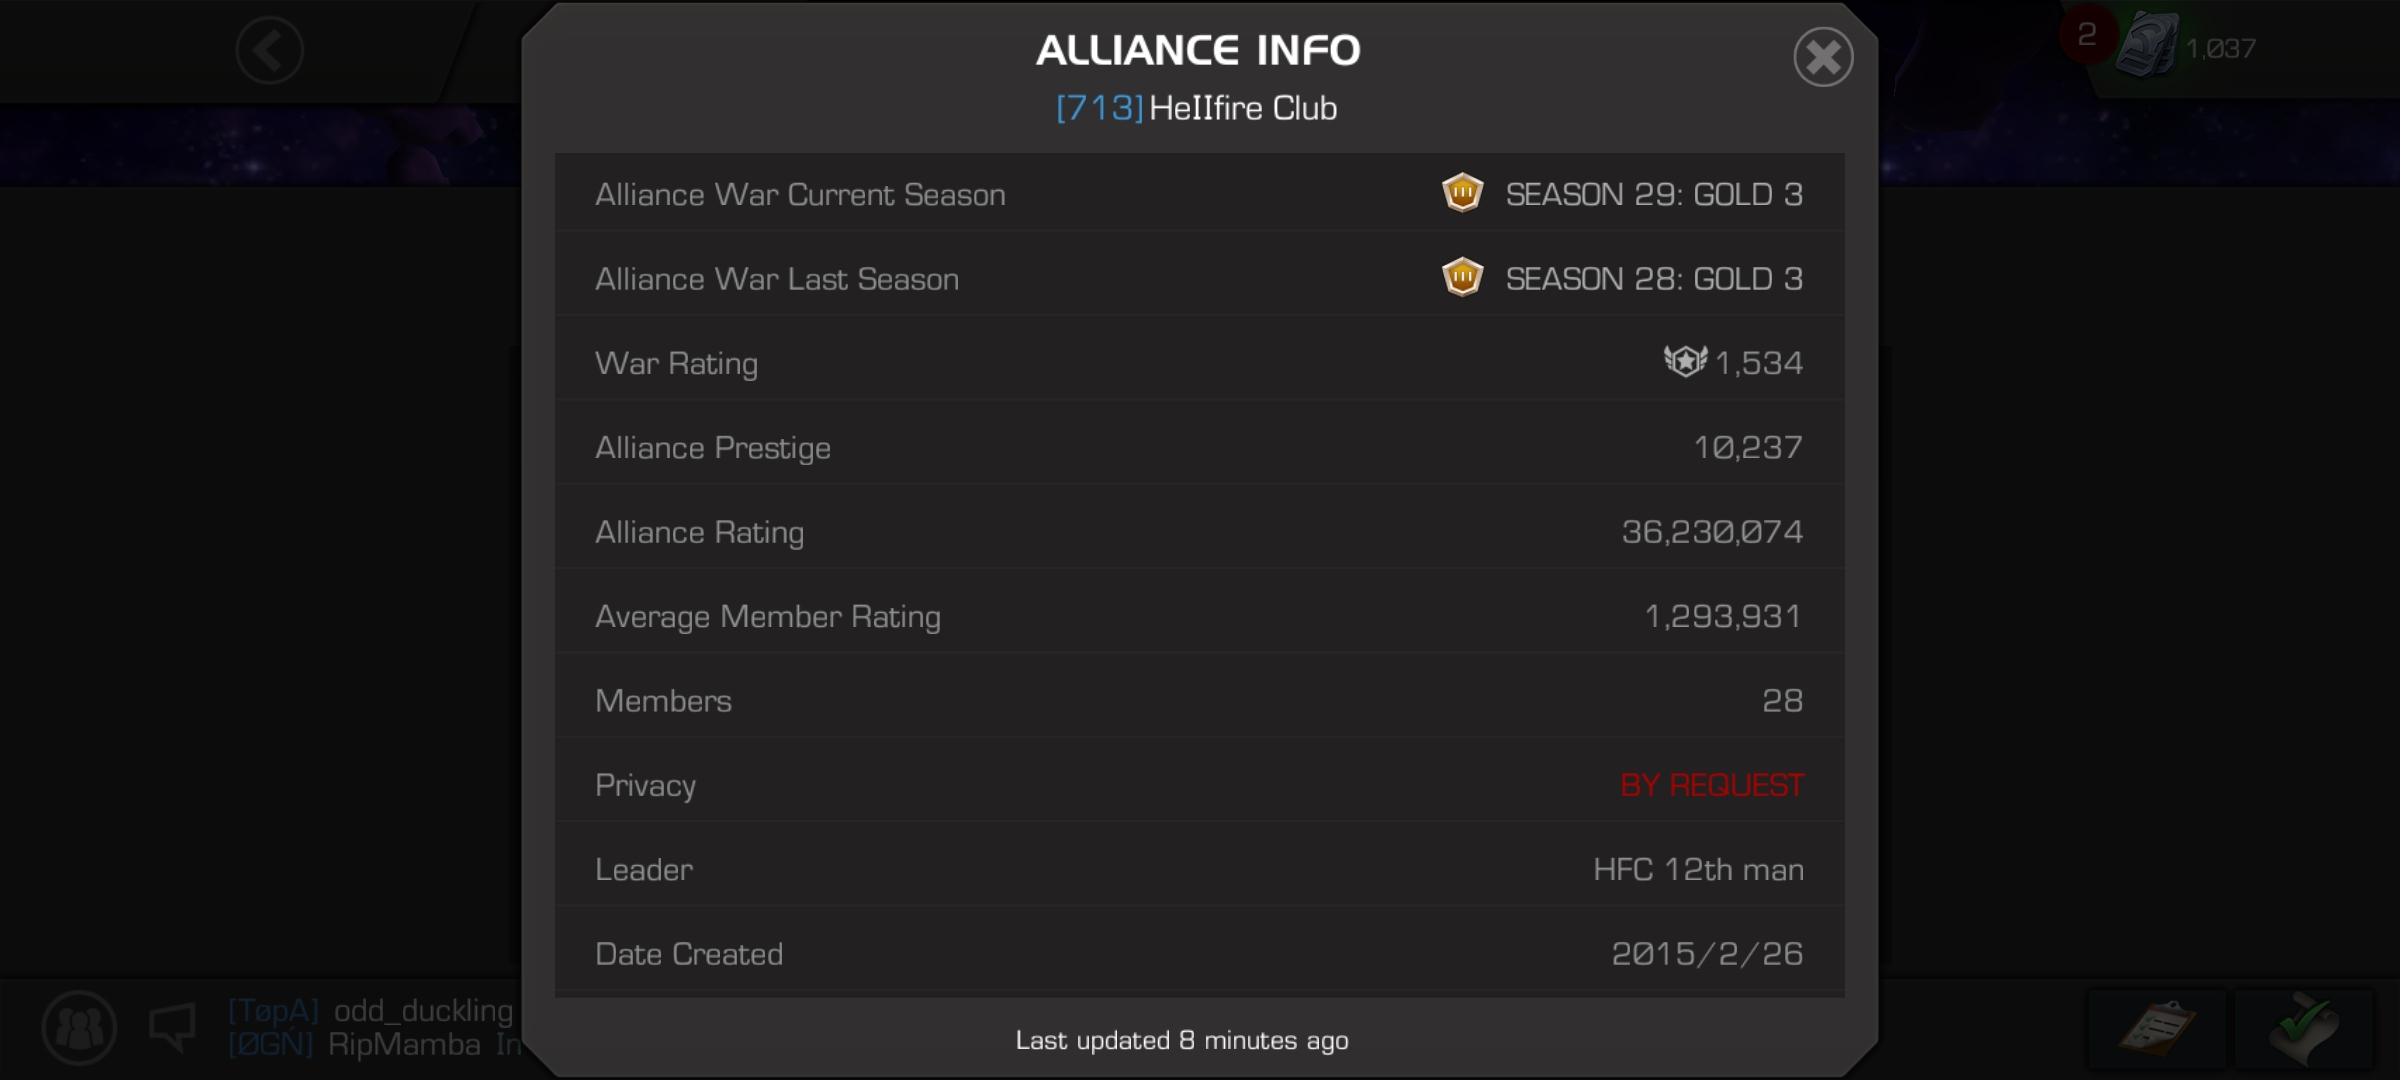Go back using the arrow icon
Screen dimensions: 2400x1080
(x=270, y=50)
